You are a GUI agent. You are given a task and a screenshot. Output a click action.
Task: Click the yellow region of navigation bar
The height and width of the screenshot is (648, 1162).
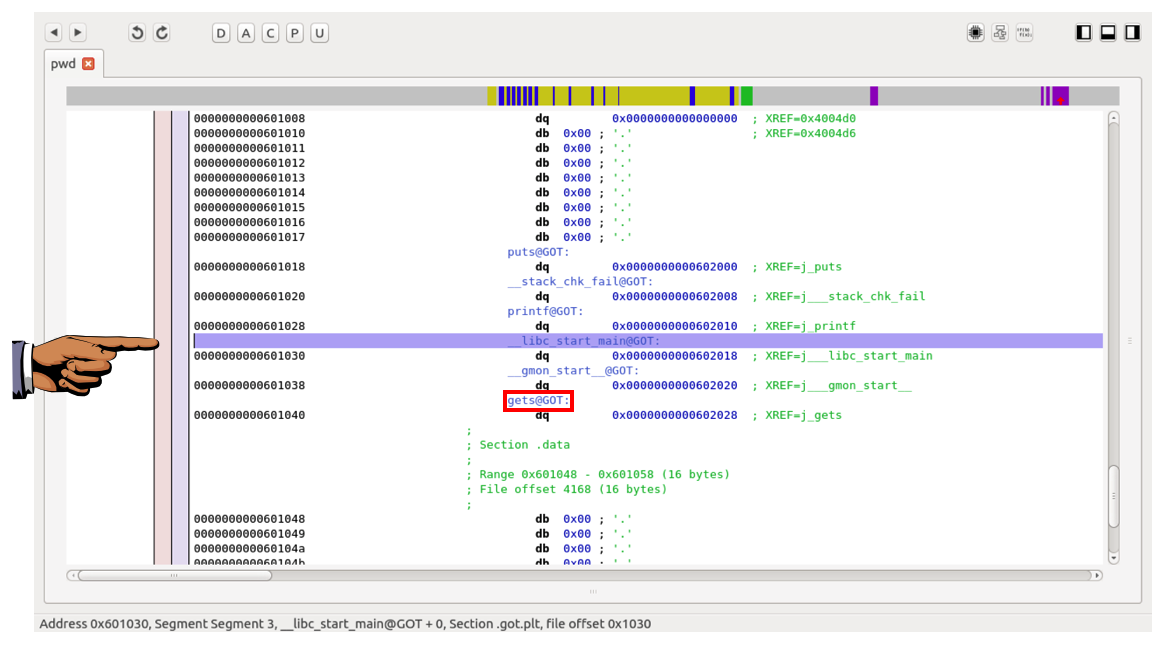pos(652,96)
